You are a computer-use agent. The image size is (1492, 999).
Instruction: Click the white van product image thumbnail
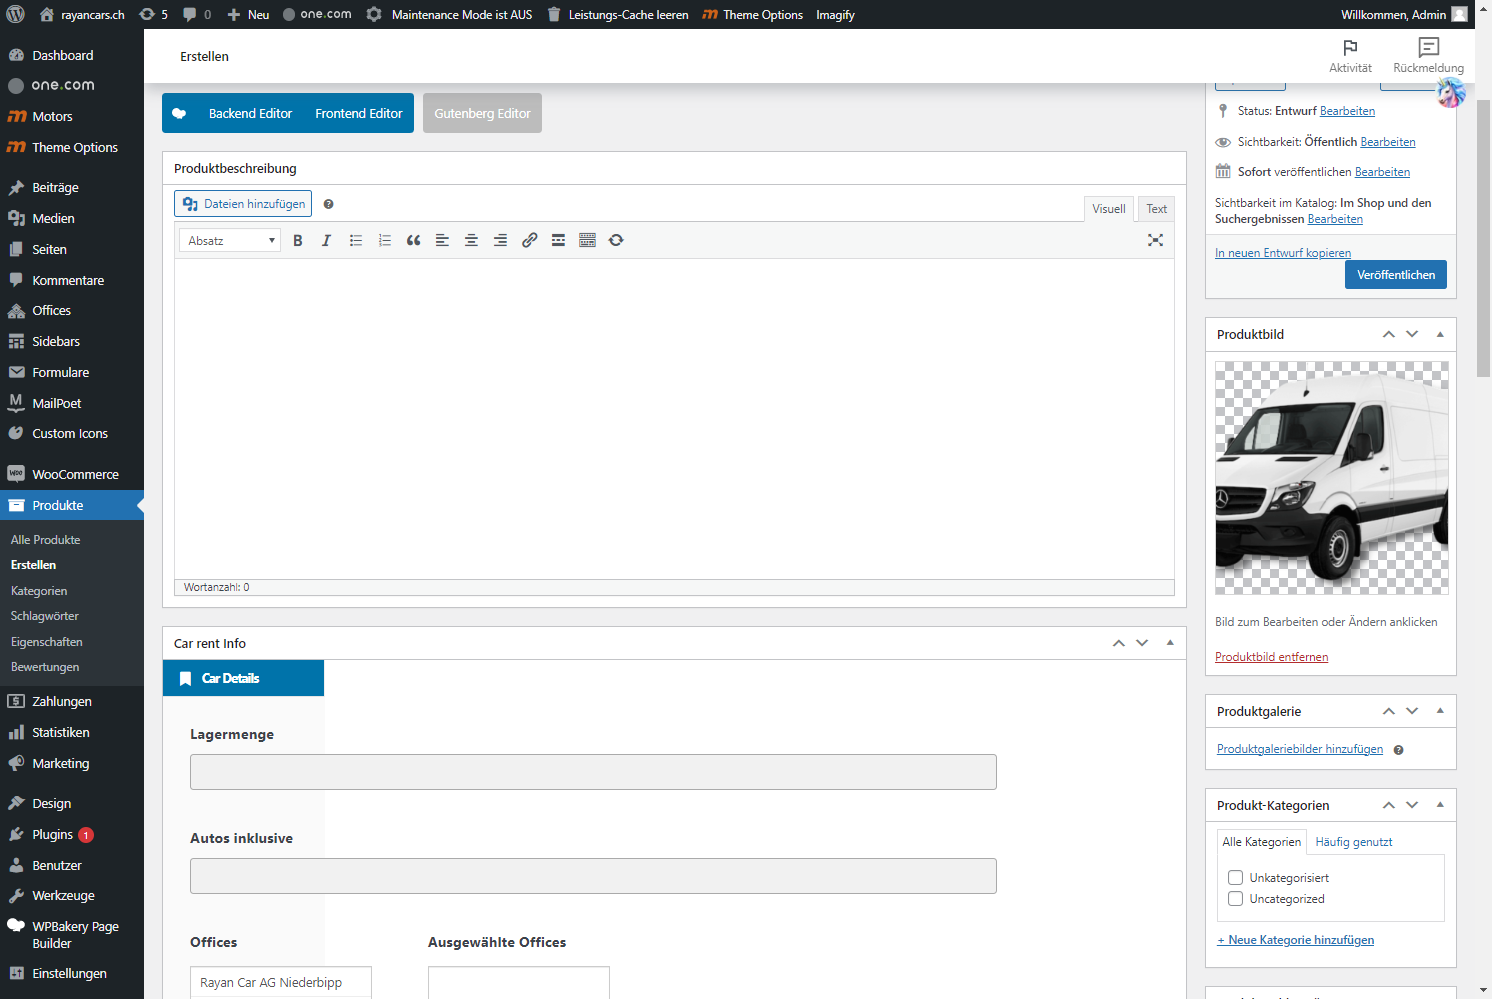[x=1331, y=478]
